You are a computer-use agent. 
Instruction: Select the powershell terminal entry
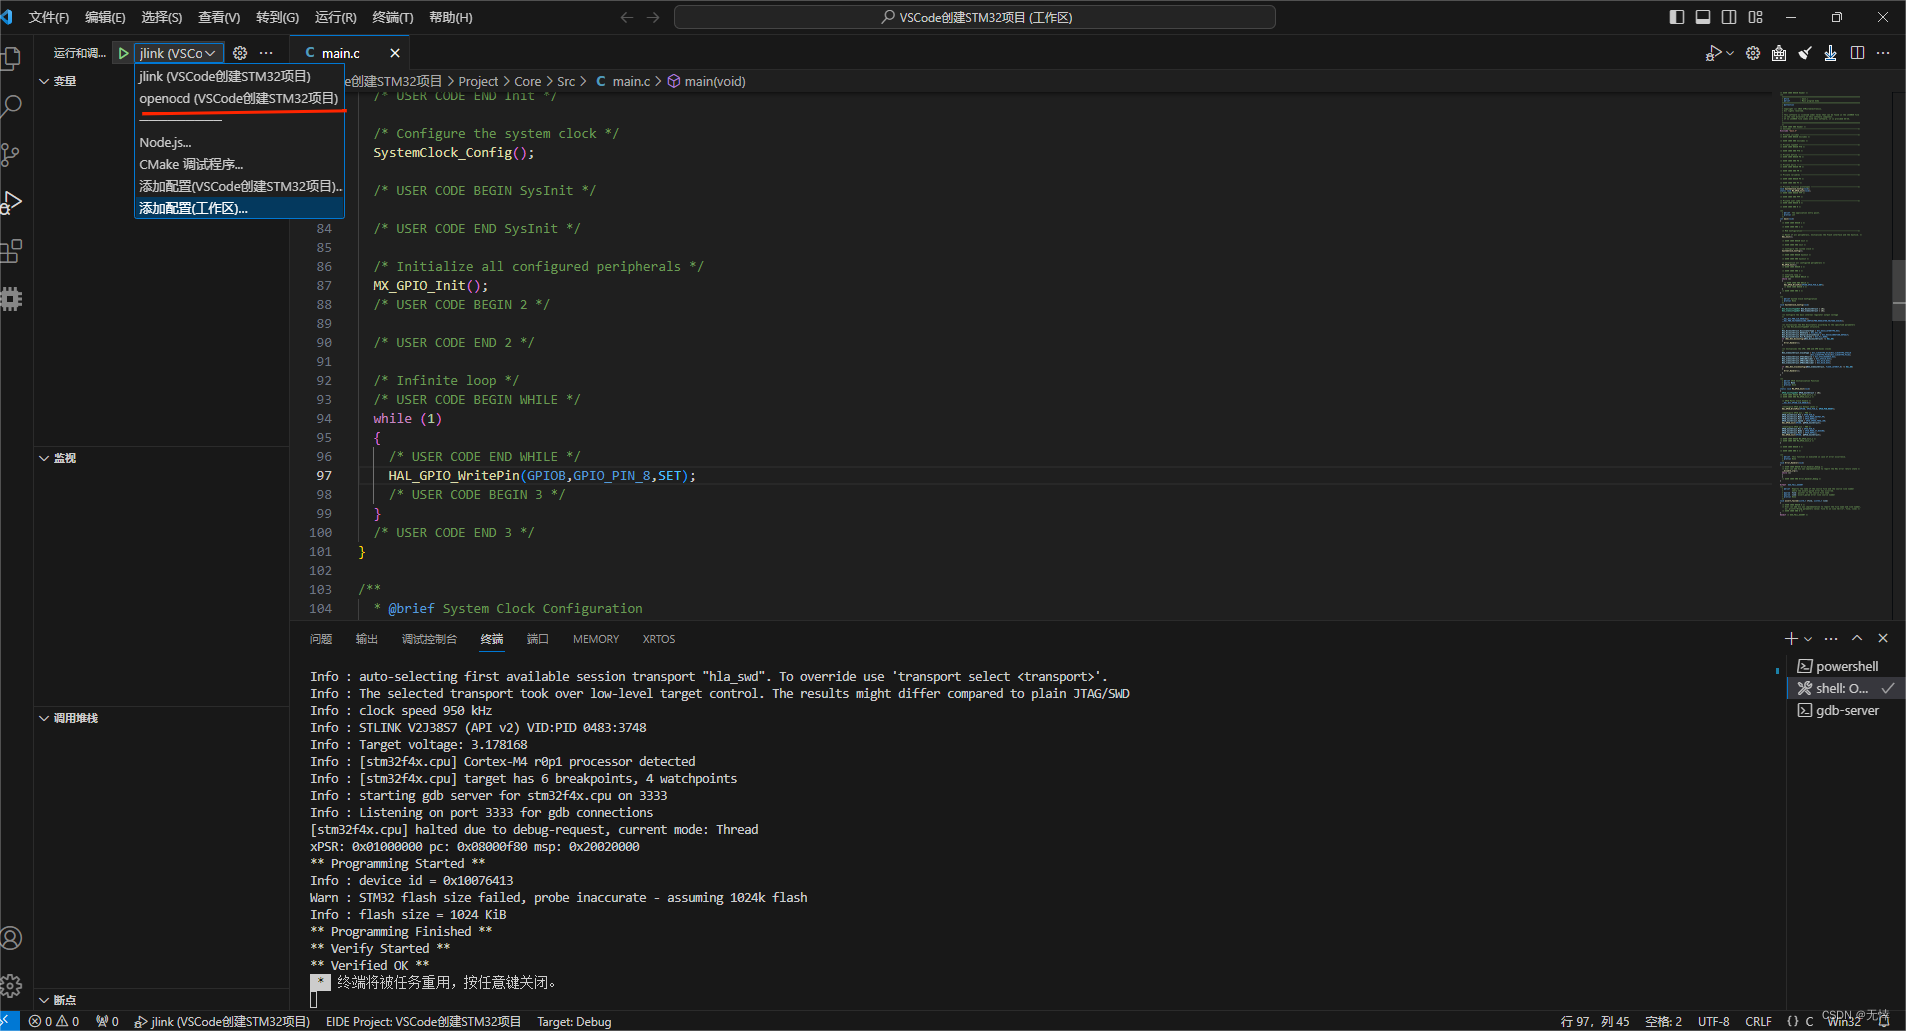1844,666
